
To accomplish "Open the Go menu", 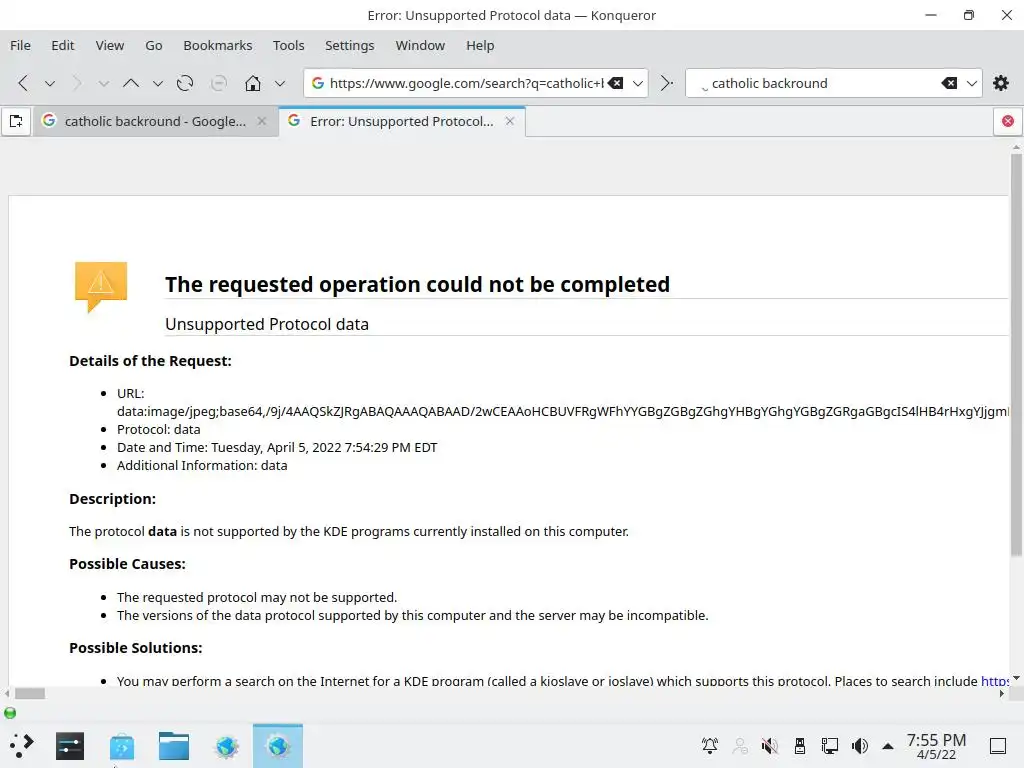I will click(153, 46).
